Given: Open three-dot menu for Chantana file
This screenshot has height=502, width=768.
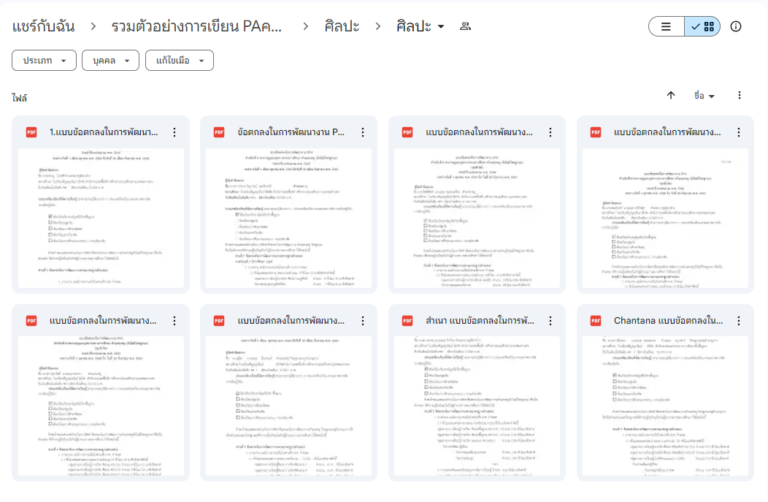Looking at the screenshot, I should pyautogui.click(x=739, y=321).
